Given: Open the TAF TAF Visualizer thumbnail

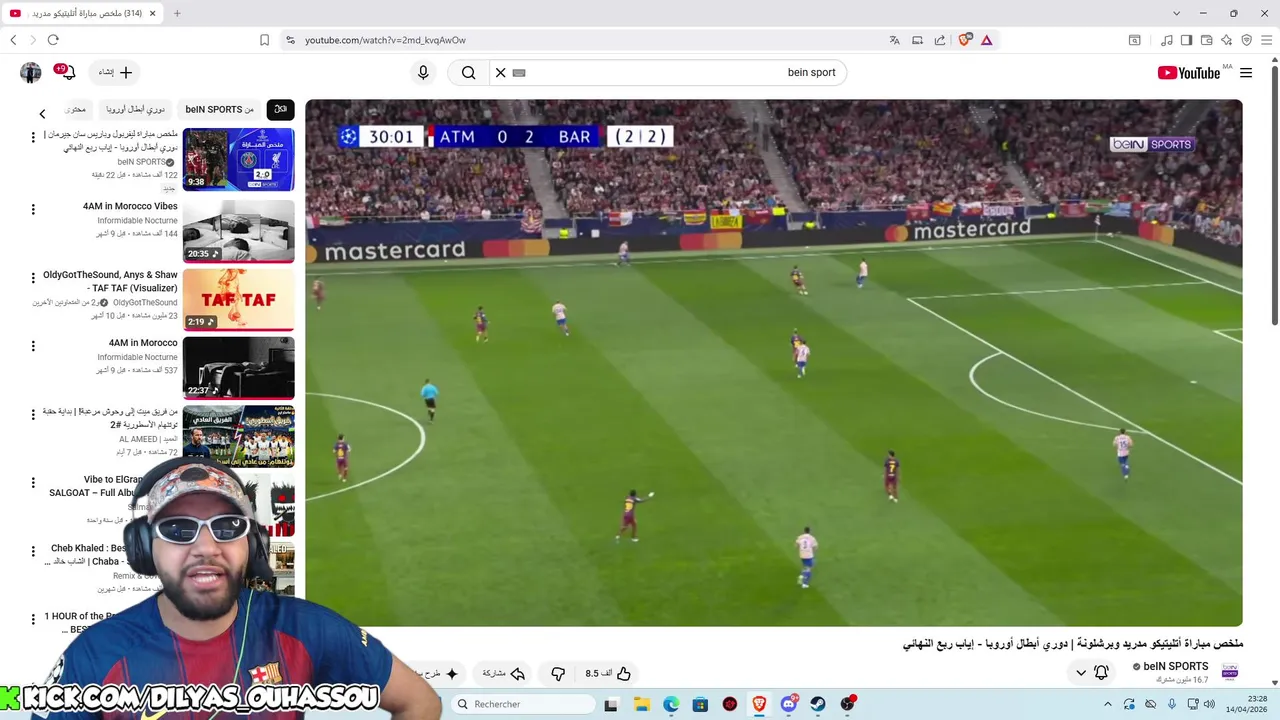Looking at the screenshot, I should click(x=238, y=299).
